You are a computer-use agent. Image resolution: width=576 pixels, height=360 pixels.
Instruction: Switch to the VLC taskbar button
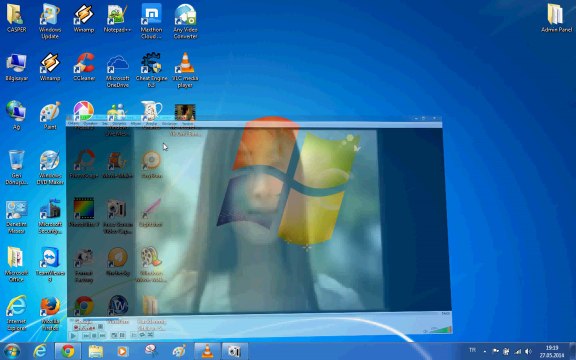point(207,352)
